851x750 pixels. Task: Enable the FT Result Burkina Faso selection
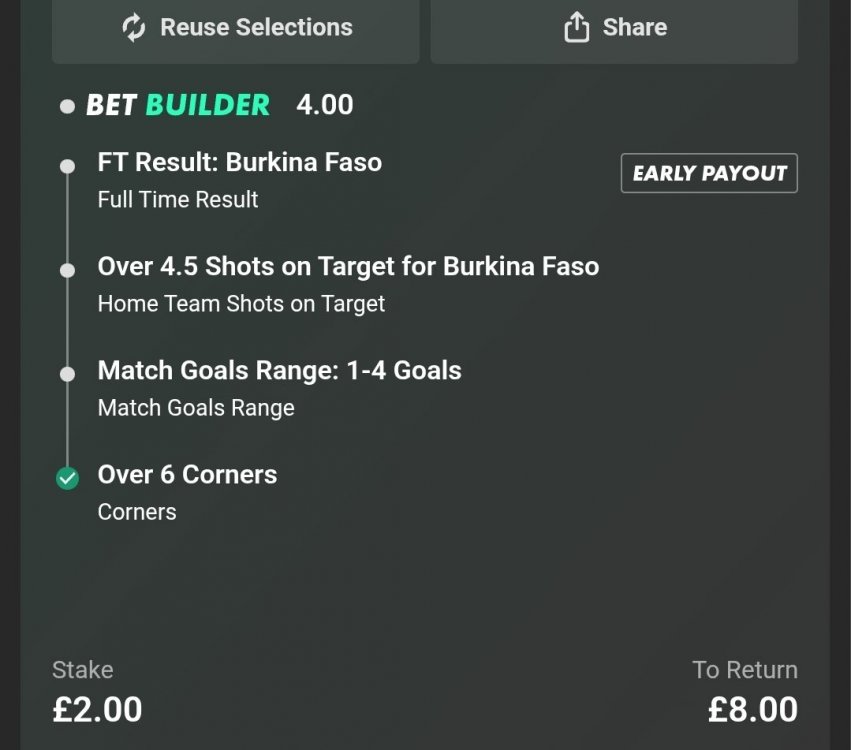[x=239, y=162]
